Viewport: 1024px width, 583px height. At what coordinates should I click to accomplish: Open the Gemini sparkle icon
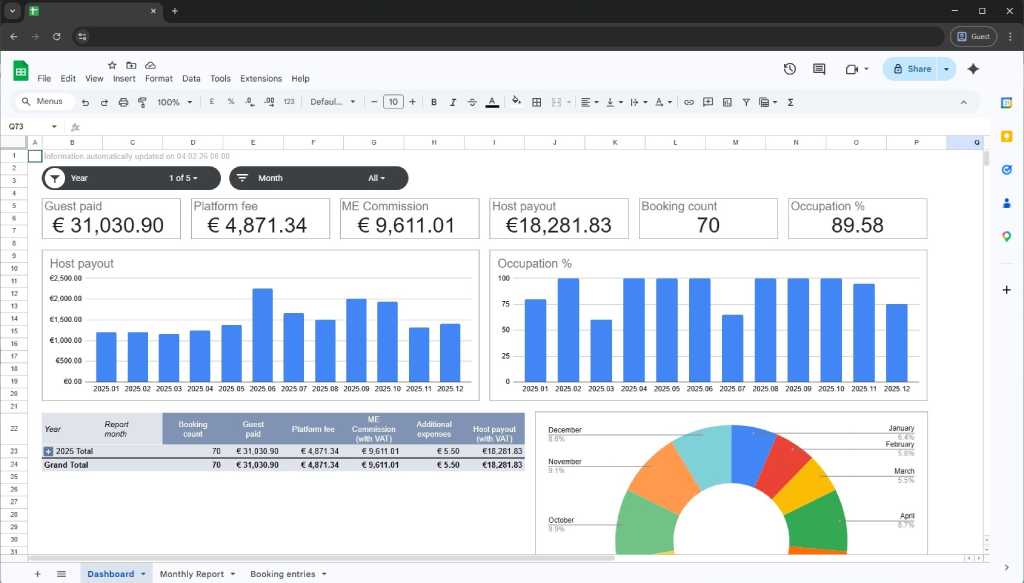click(x=973, y=69)
